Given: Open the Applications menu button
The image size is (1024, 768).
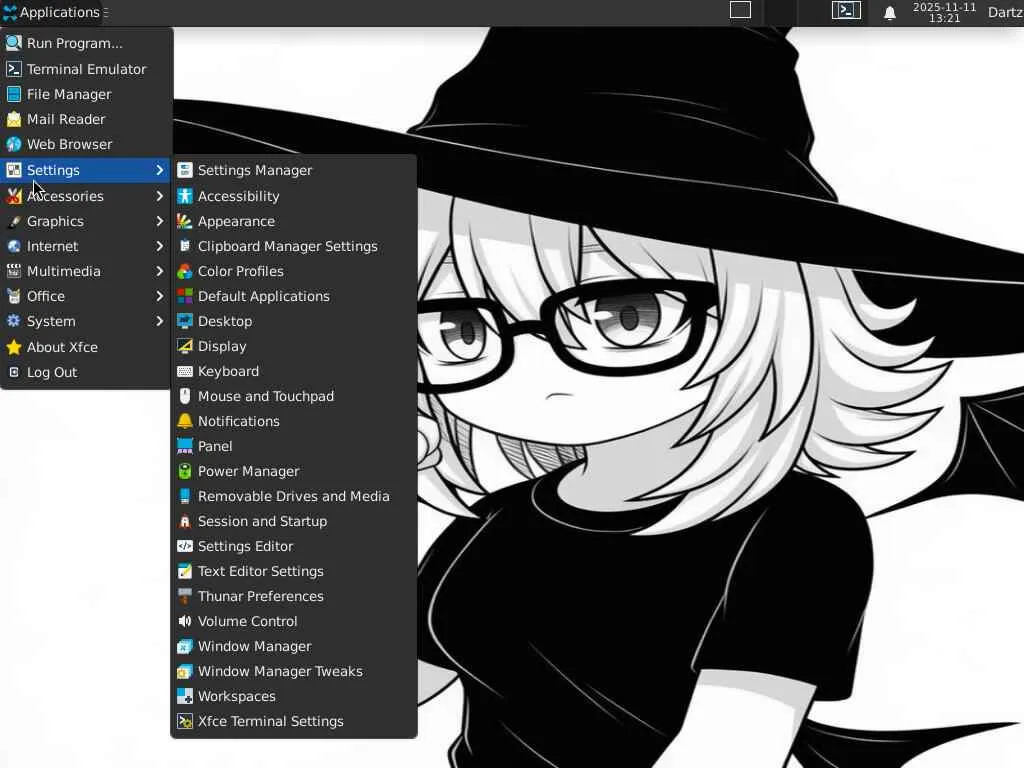Looking at the screenshot, I should [52, 12].
